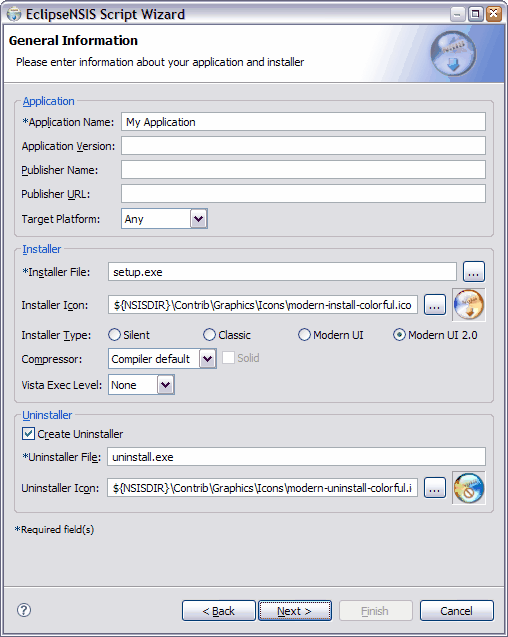Click the Application group label

coord(48,101)
